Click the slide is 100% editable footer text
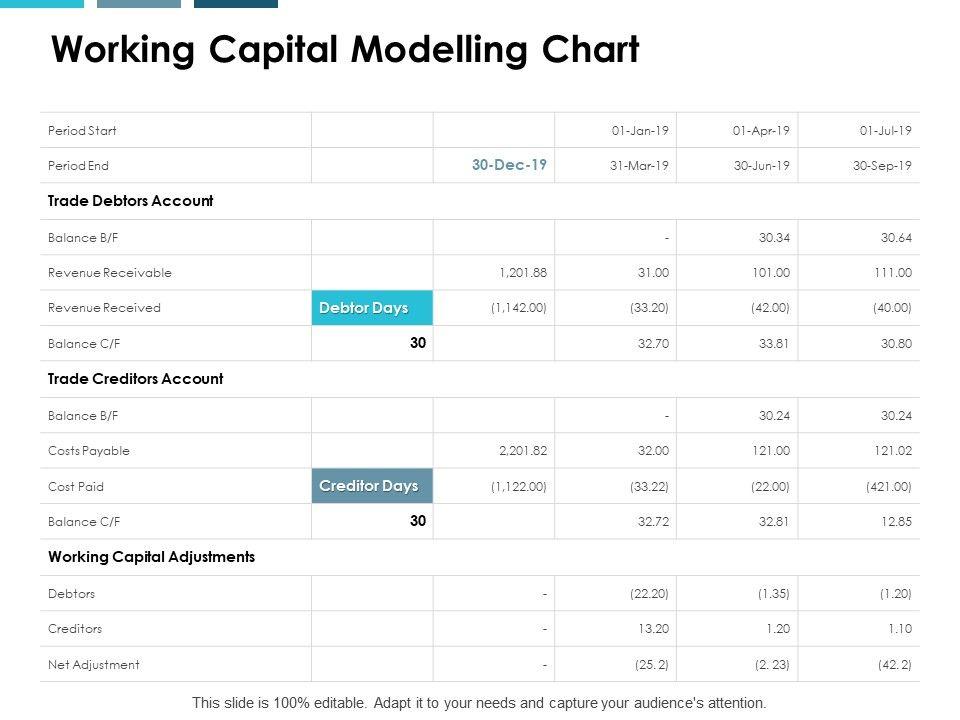Screen dimensions: 960x720 [479, 703]
